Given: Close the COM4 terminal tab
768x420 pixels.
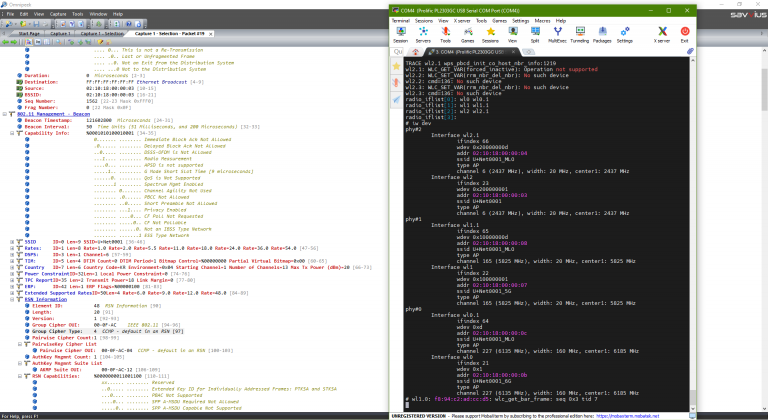Looking at the screenshot, I should [x=513, y=51].
